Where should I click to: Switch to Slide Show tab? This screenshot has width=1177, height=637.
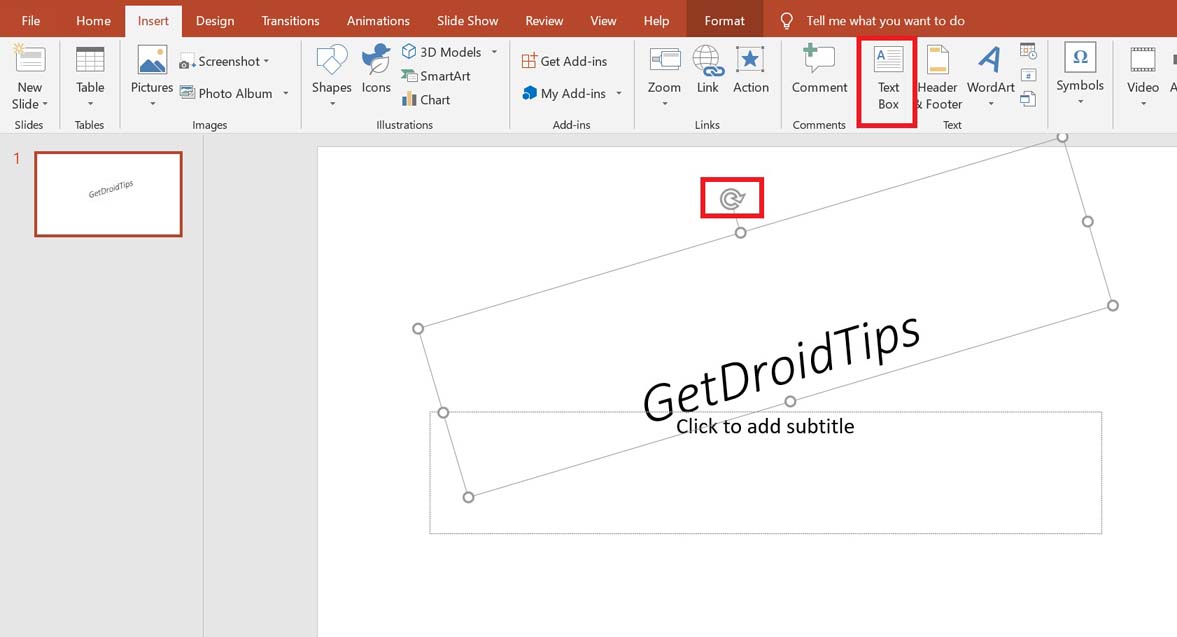pyautogui.click(x=468, y=21)
